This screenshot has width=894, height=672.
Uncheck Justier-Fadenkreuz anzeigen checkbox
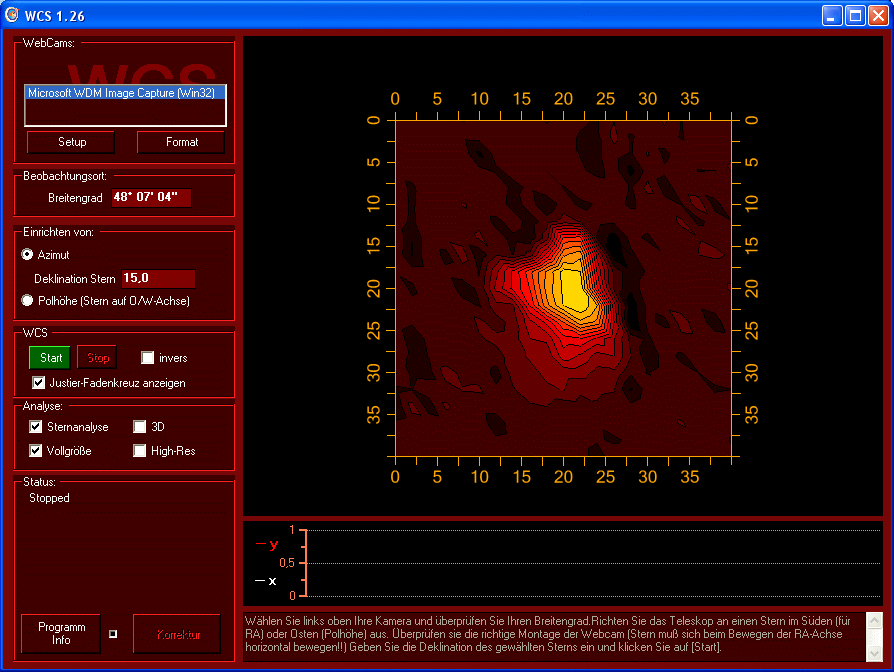pos(39,383)
